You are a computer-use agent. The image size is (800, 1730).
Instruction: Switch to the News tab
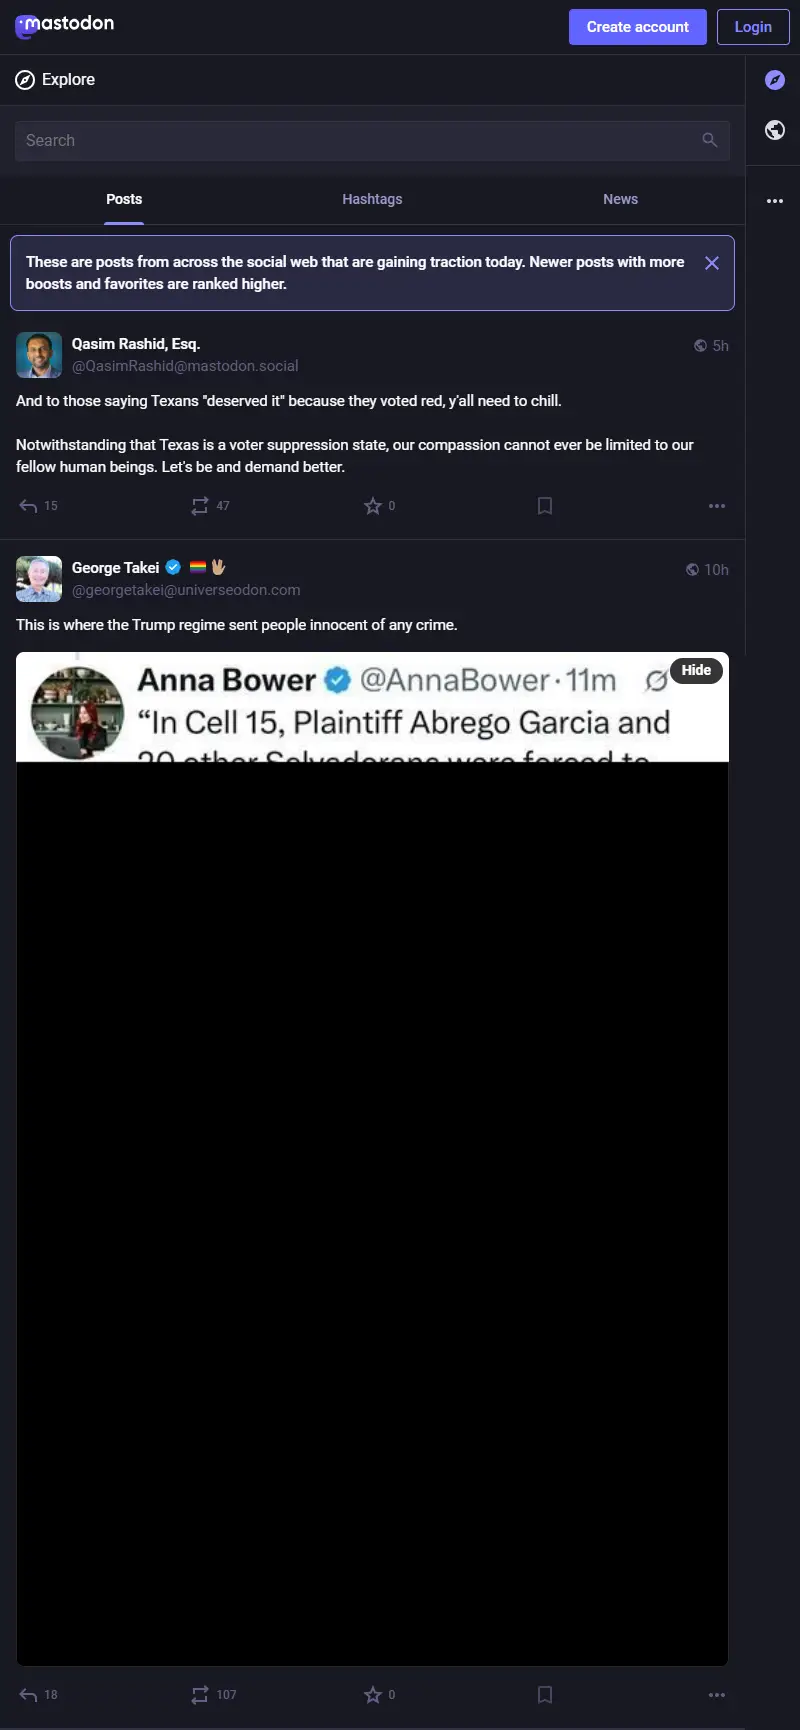620,200
